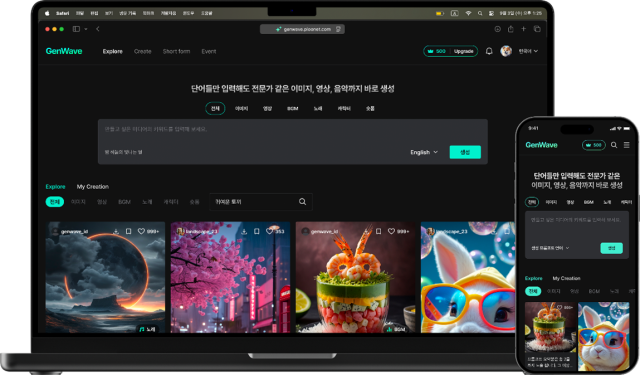Click the GenWave logo on the laptop

click(x=64, y=51)
